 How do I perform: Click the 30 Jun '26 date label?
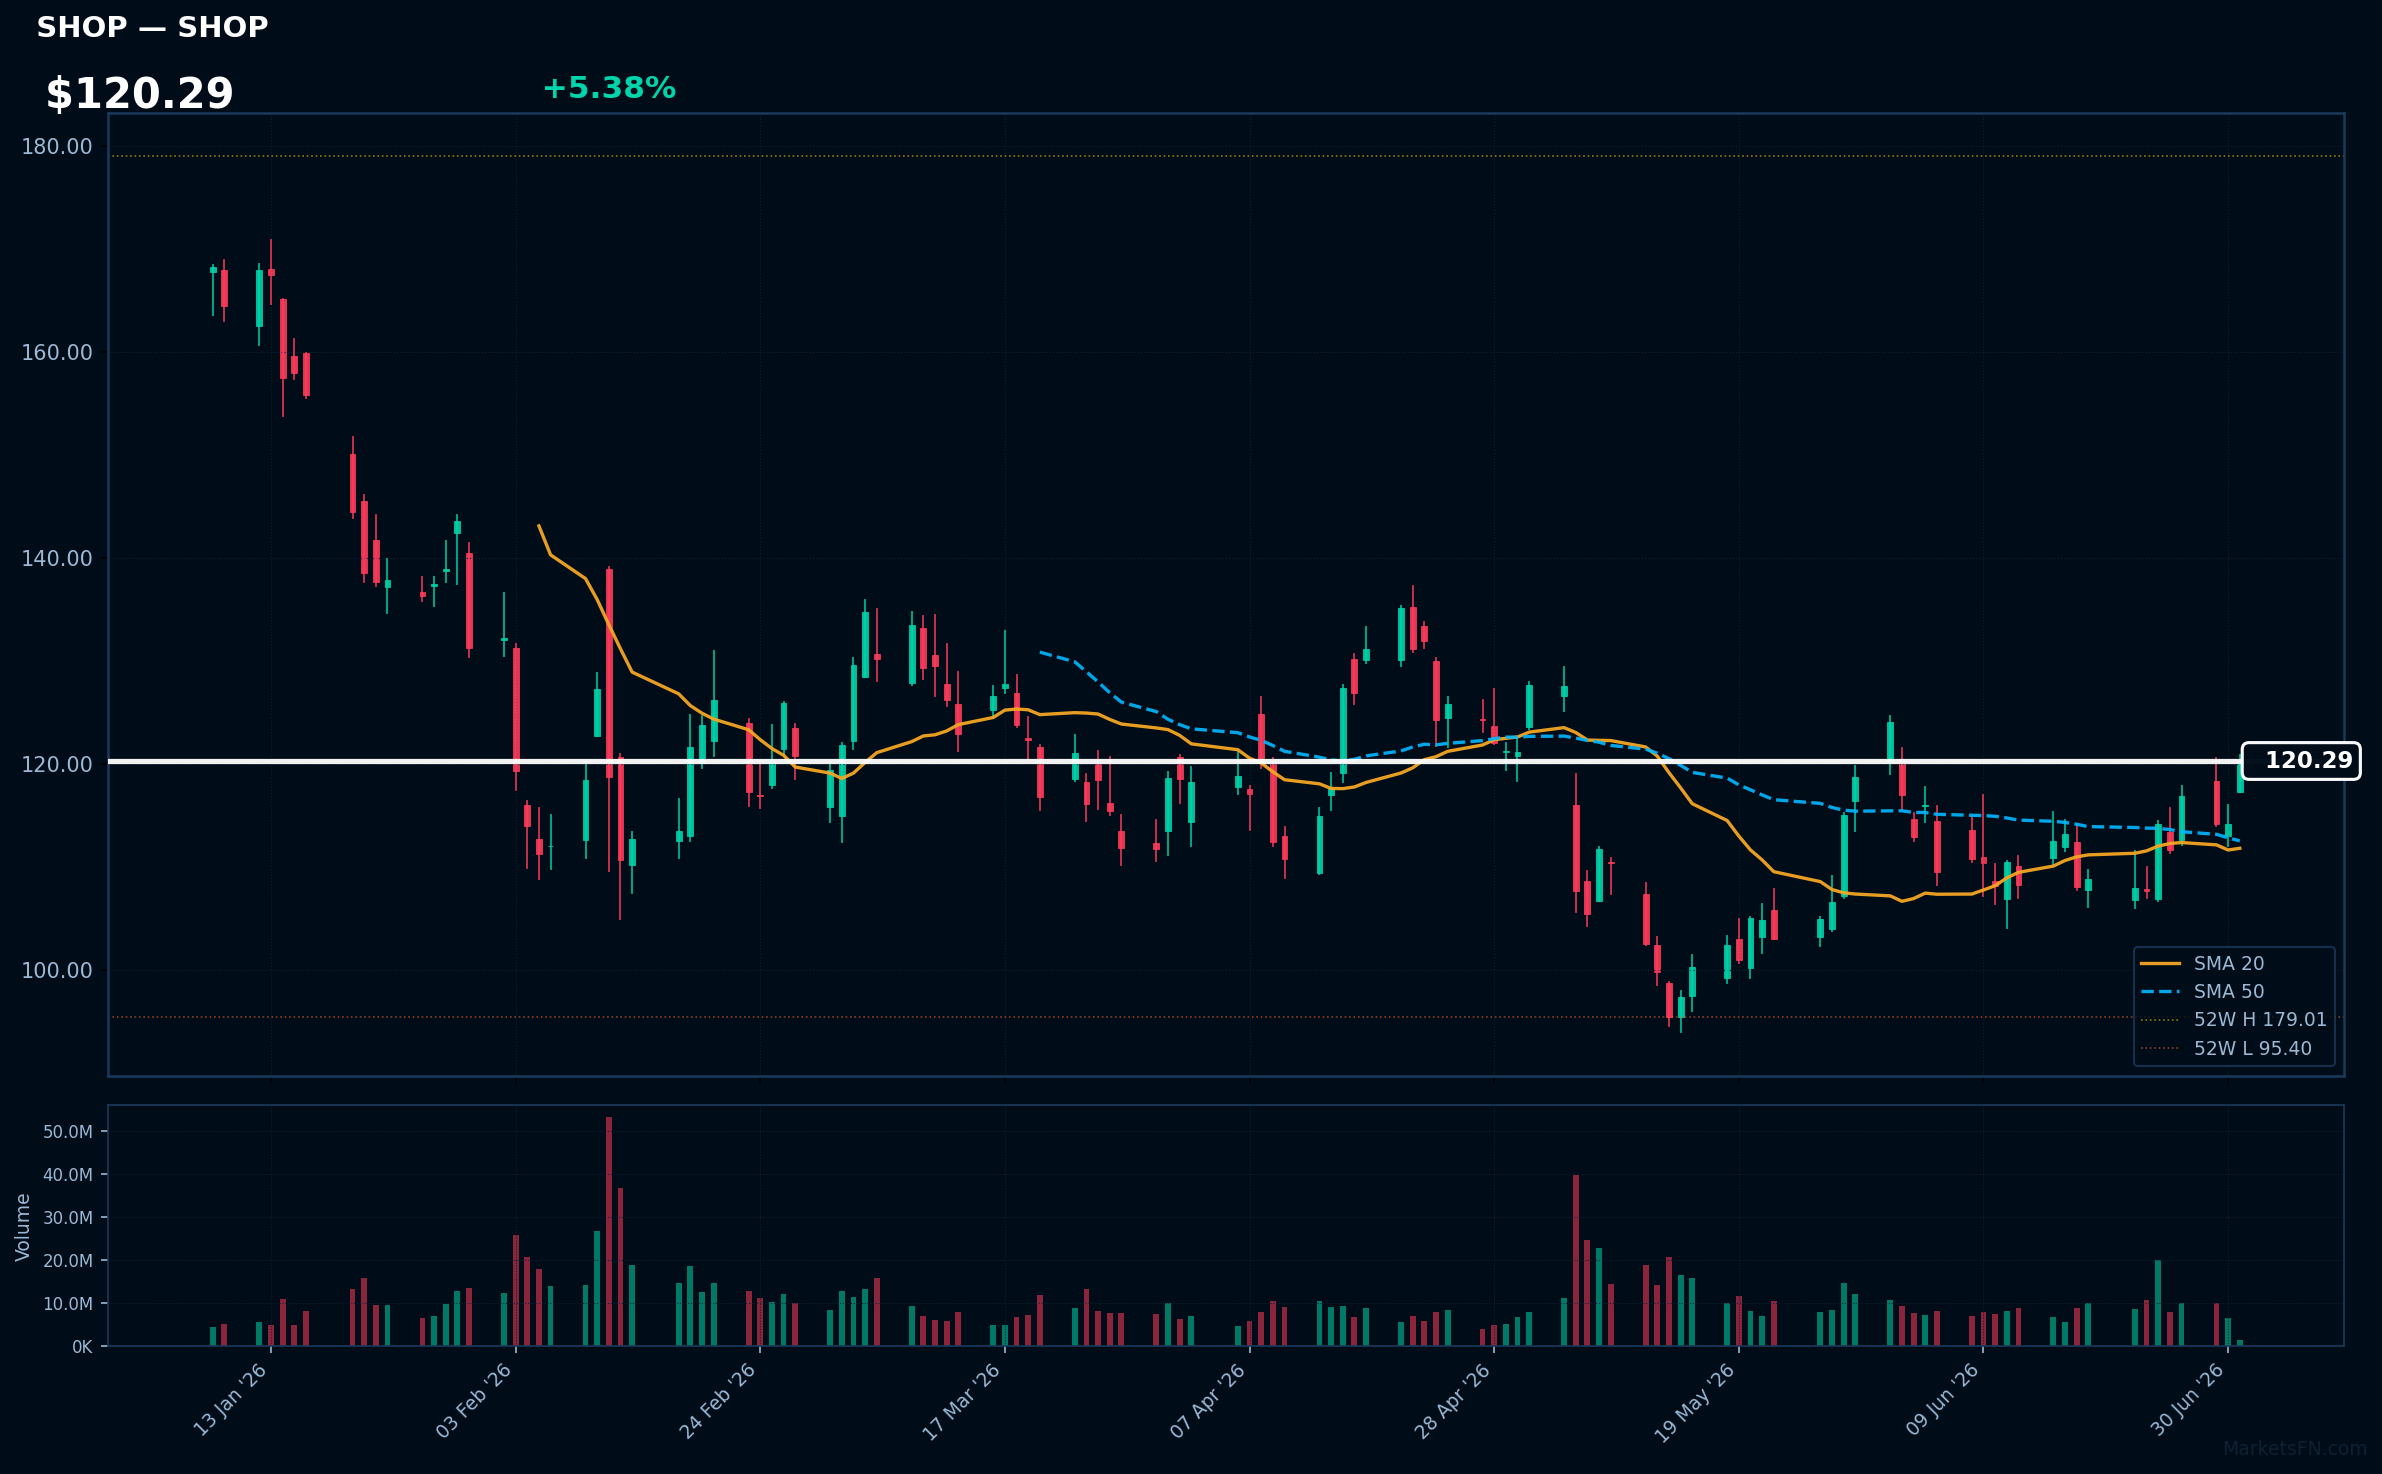2188,1400
